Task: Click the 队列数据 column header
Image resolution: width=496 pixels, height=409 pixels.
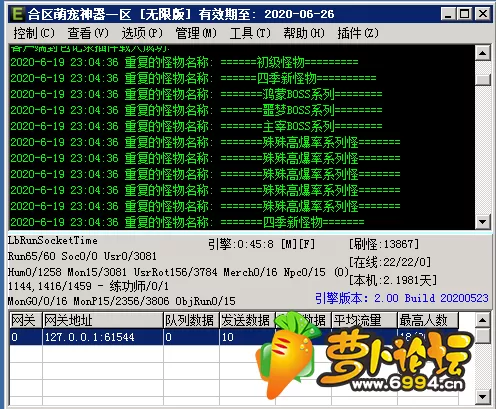Action: [191, 320]
